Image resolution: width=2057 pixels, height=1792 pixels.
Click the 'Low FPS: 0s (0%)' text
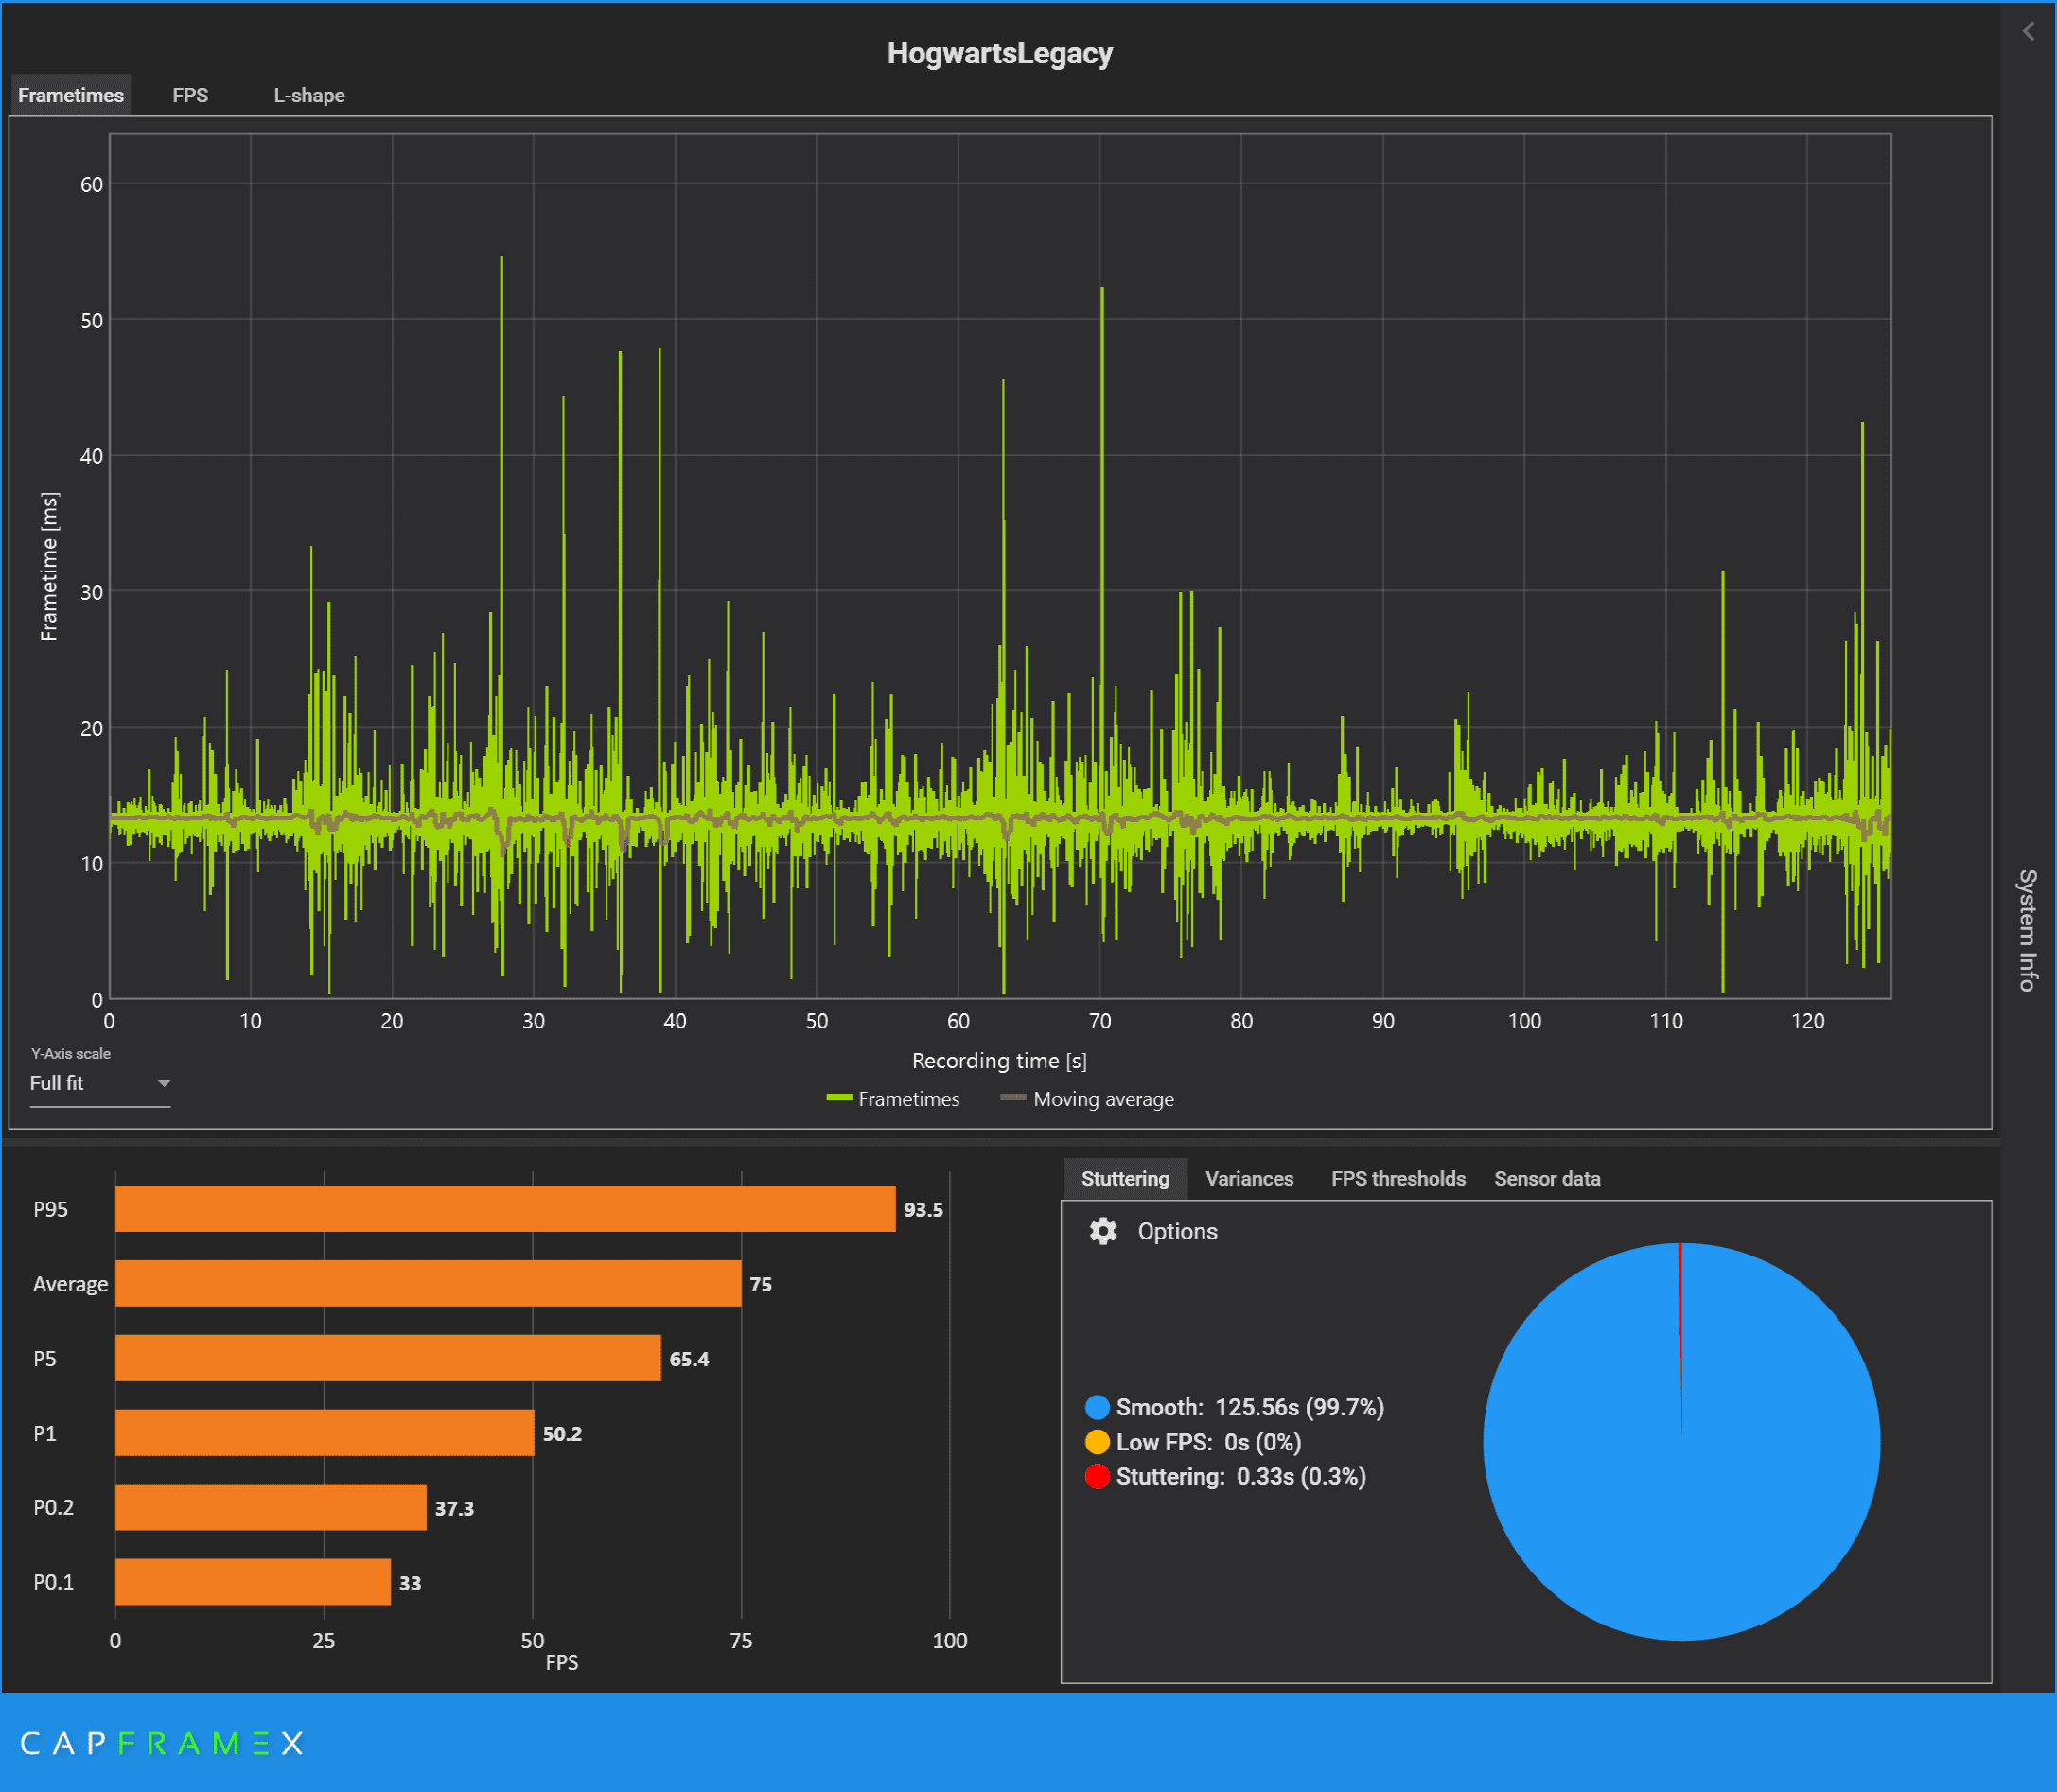(1209, 1442)
